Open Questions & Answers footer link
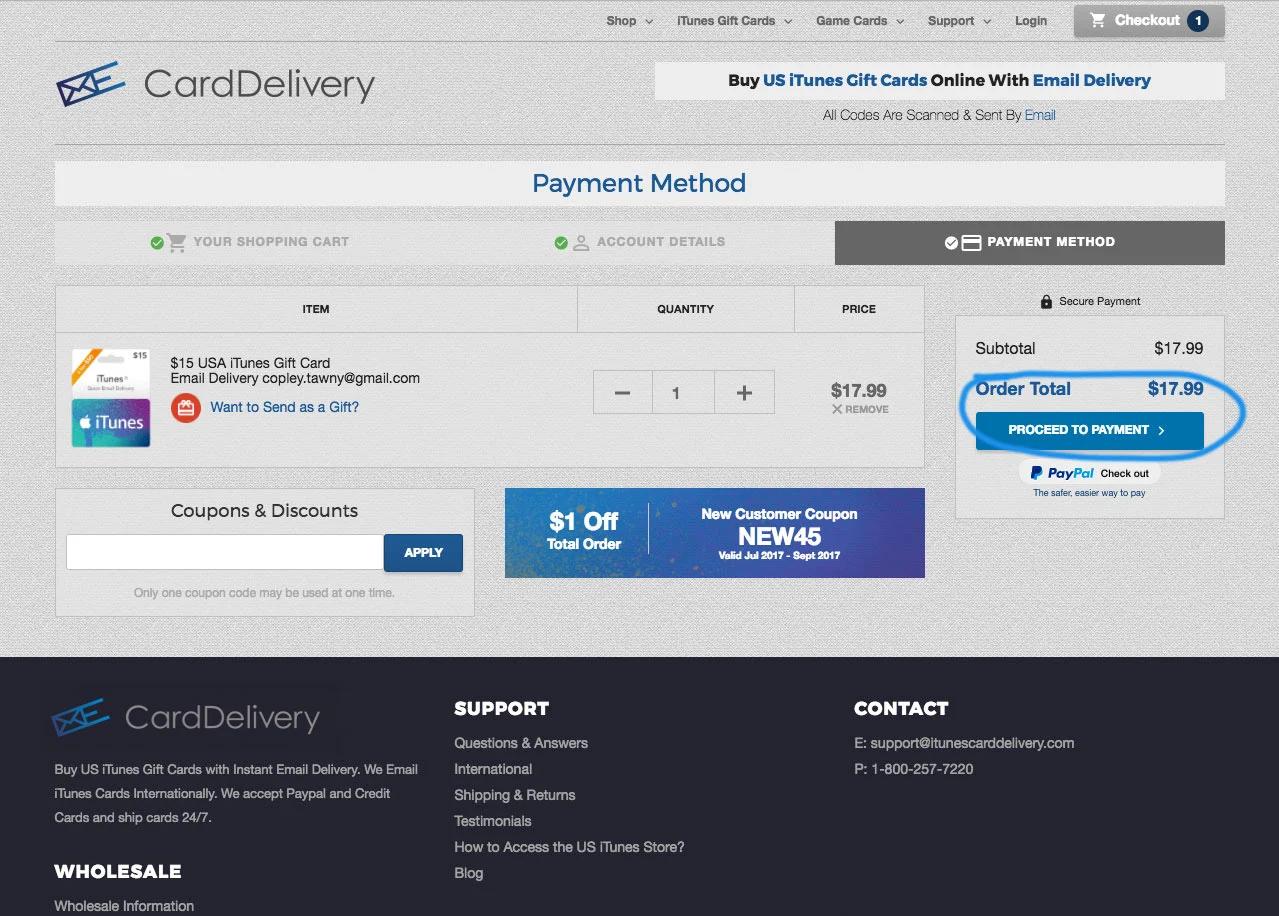Screen dimensions: 1279x916 pyautogui.click(x=521, y=743)
